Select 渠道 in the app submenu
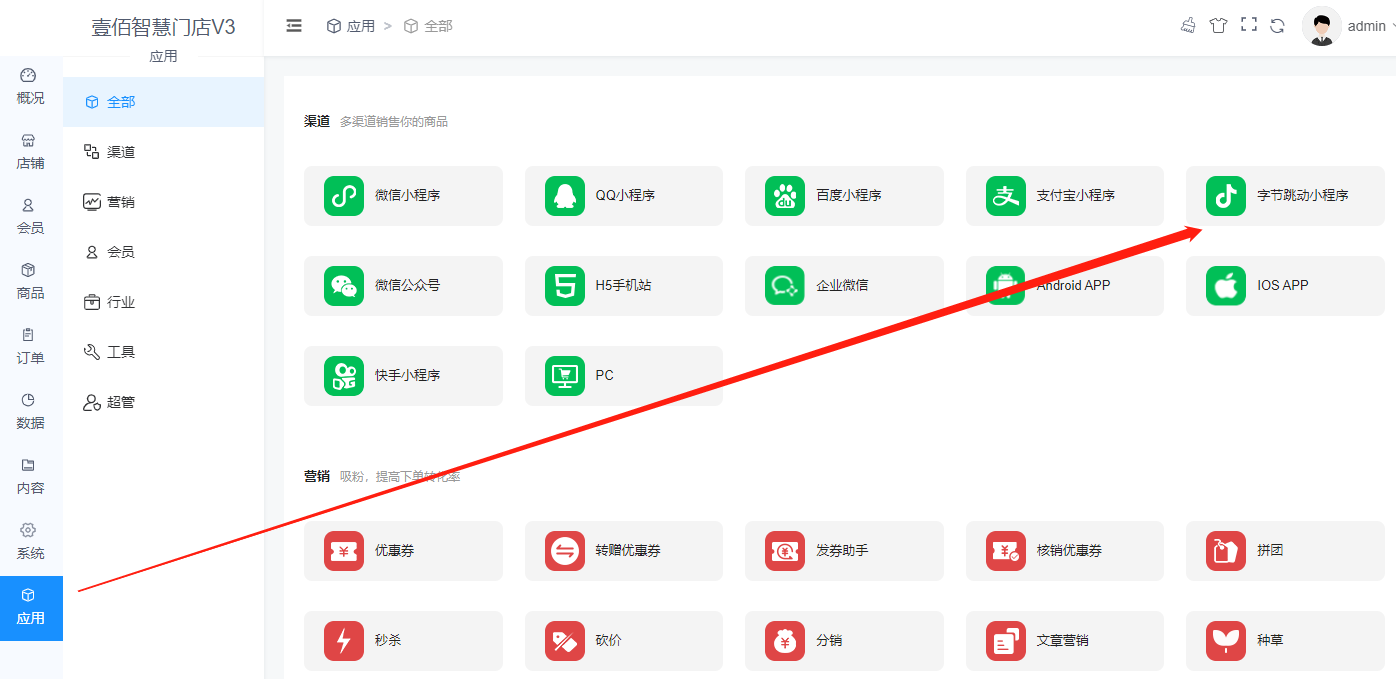 tap(164, 152)
